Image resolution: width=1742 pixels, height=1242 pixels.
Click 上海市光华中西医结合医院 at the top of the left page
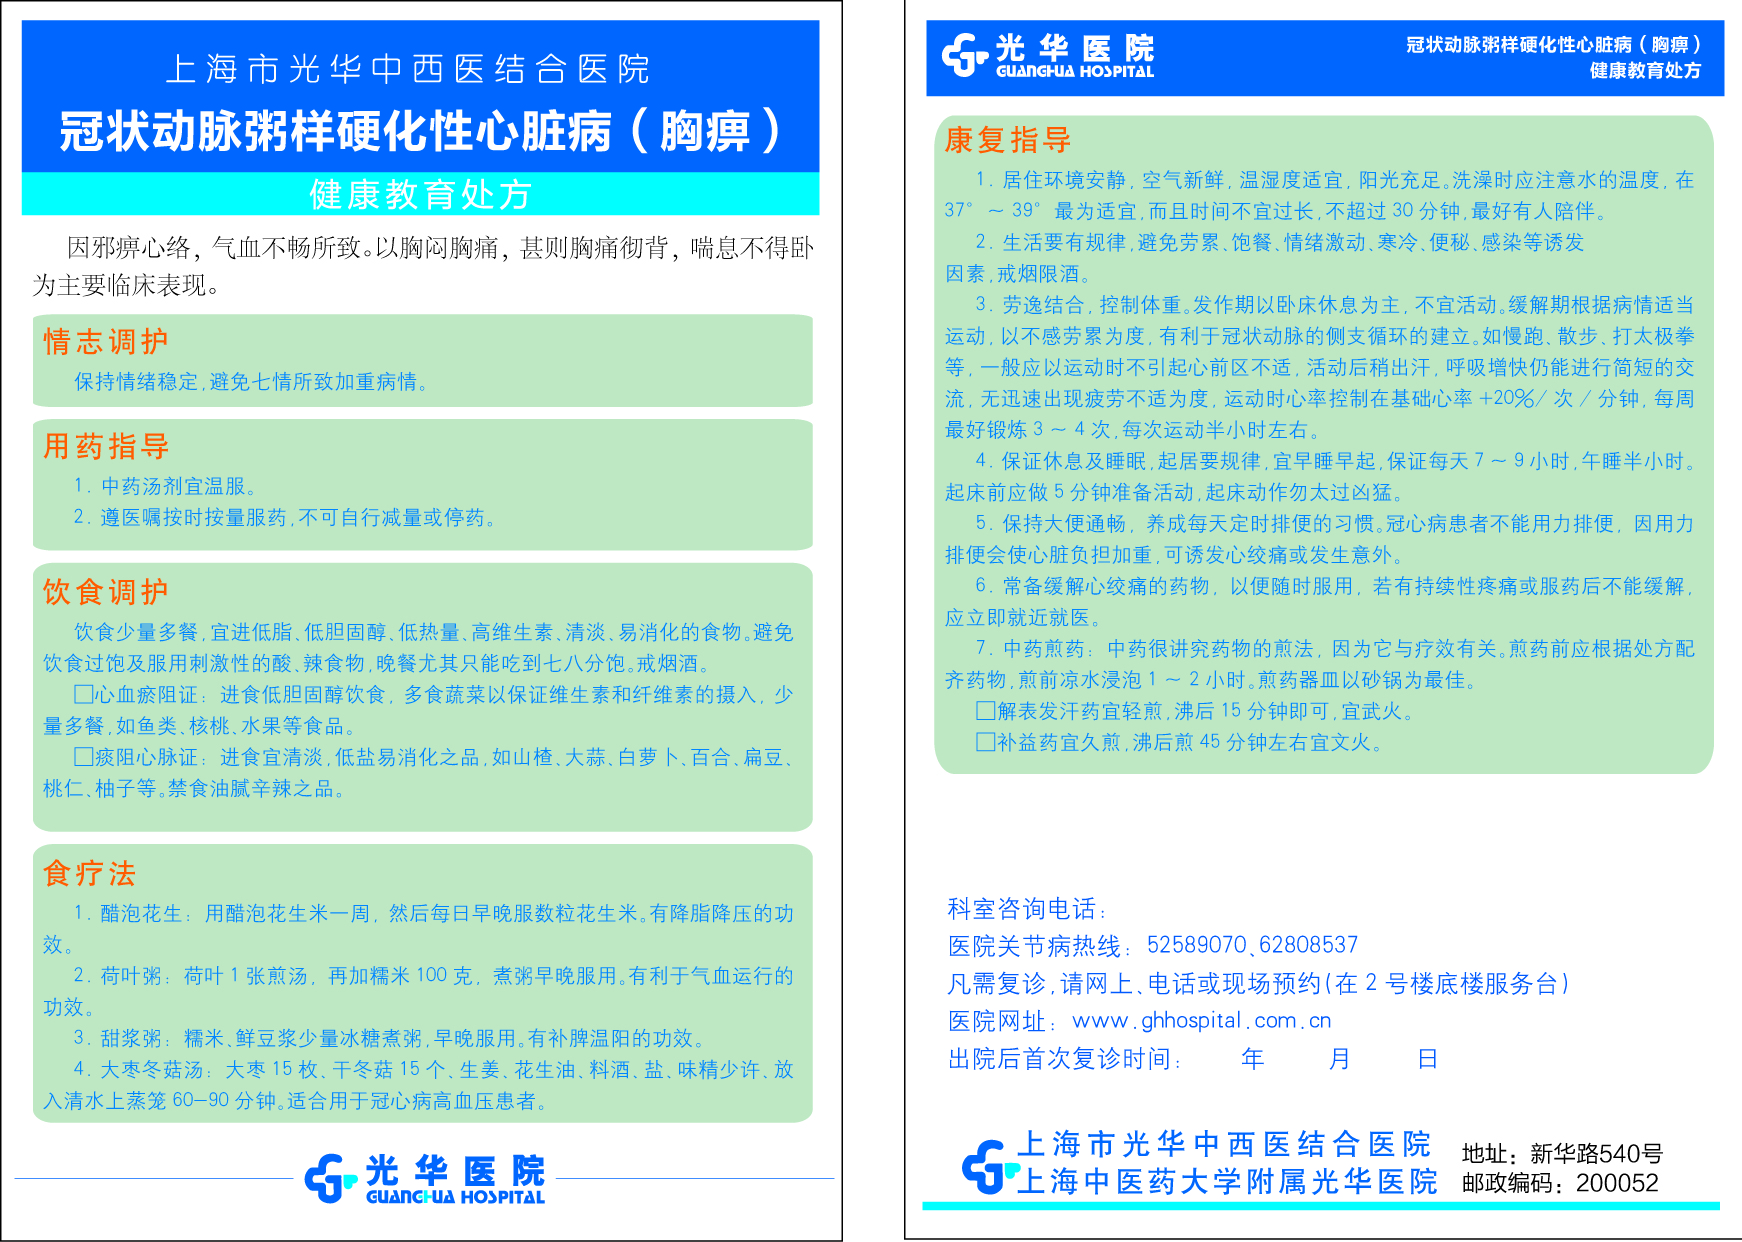[408, 69]
